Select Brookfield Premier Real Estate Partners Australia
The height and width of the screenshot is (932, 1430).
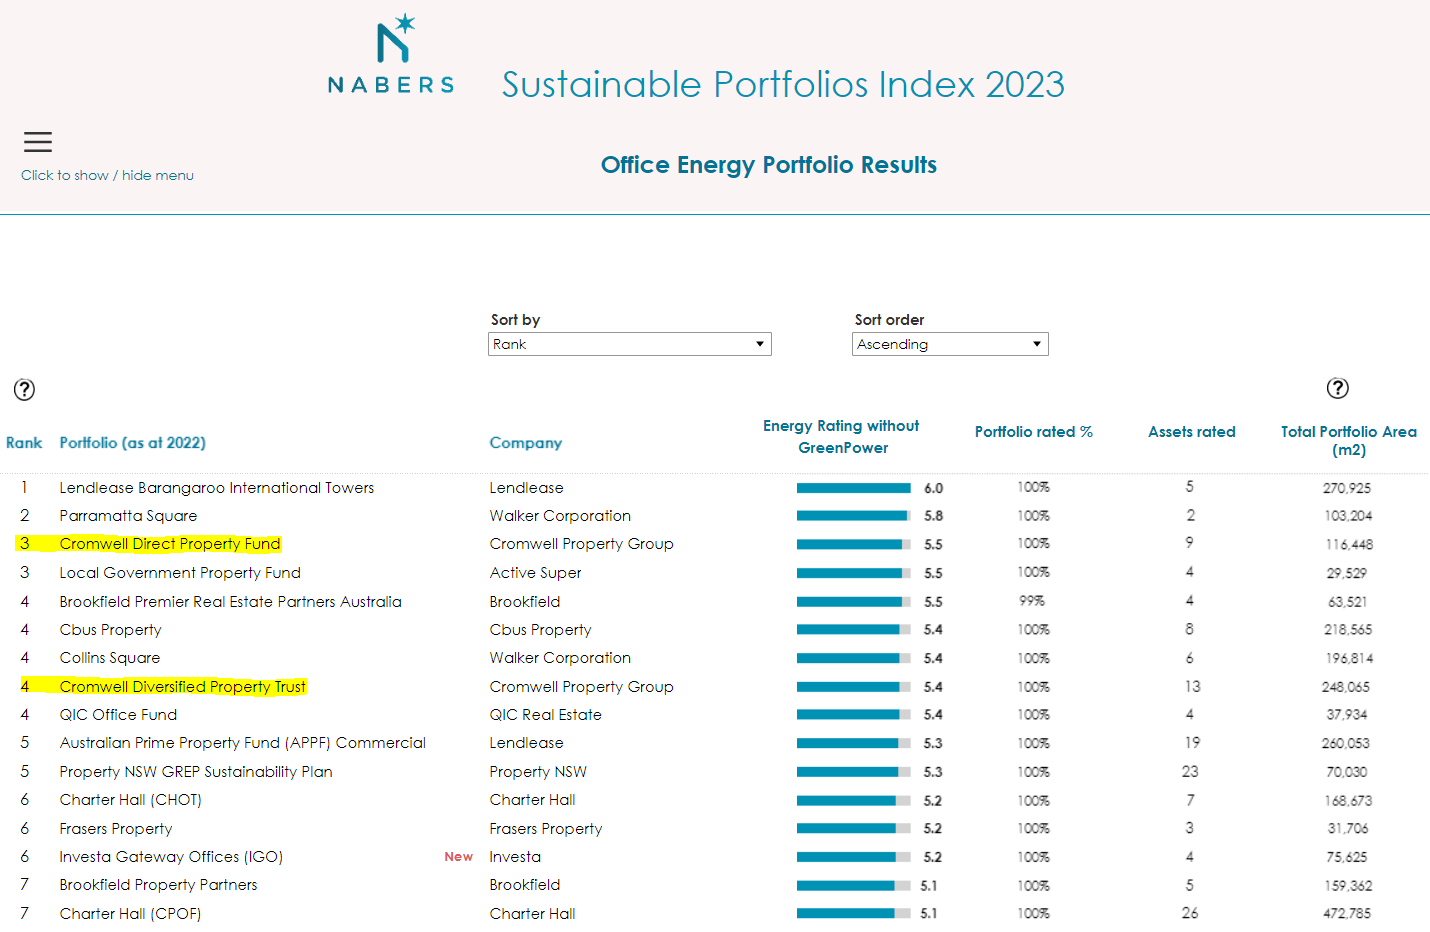point(231,602)
